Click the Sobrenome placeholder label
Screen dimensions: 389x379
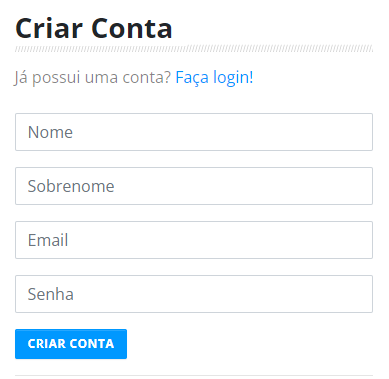[x=71, y=186]
